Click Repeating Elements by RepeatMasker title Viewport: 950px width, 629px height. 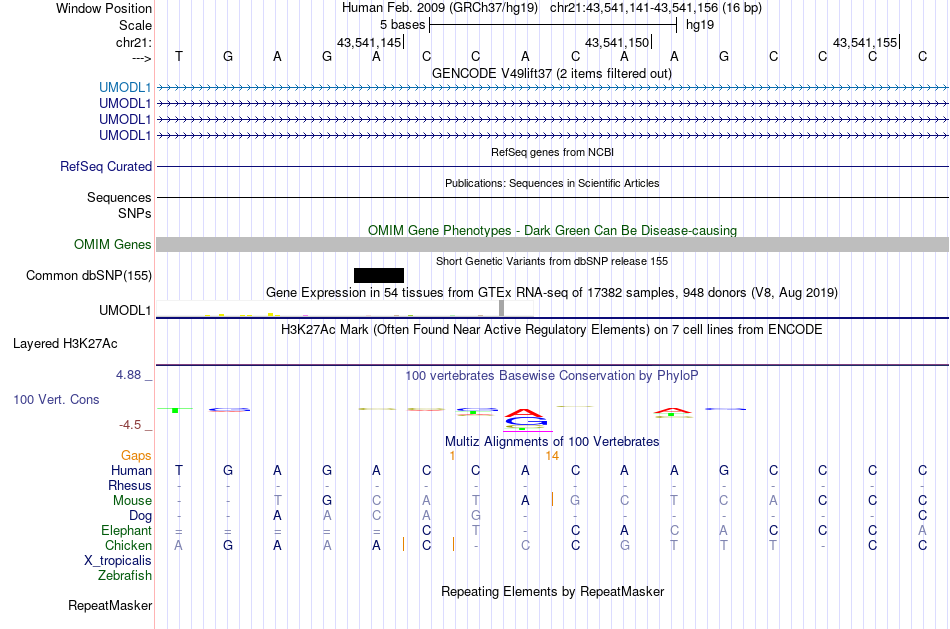[x=553, y=591]
